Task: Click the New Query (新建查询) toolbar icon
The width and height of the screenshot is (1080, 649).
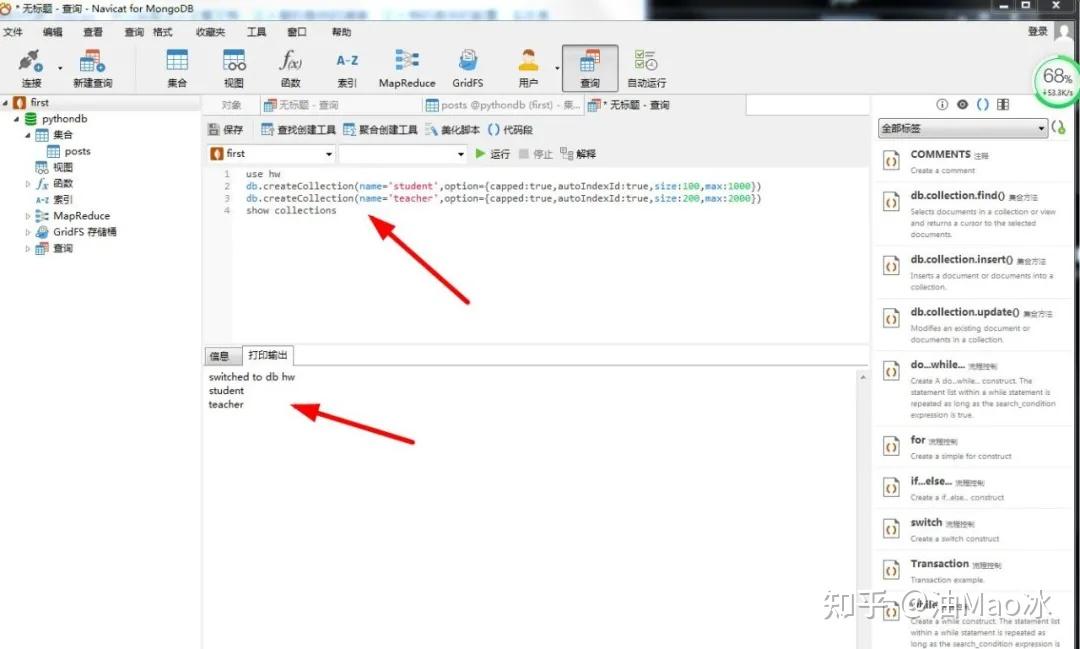Action: click(x=92, y=68)
